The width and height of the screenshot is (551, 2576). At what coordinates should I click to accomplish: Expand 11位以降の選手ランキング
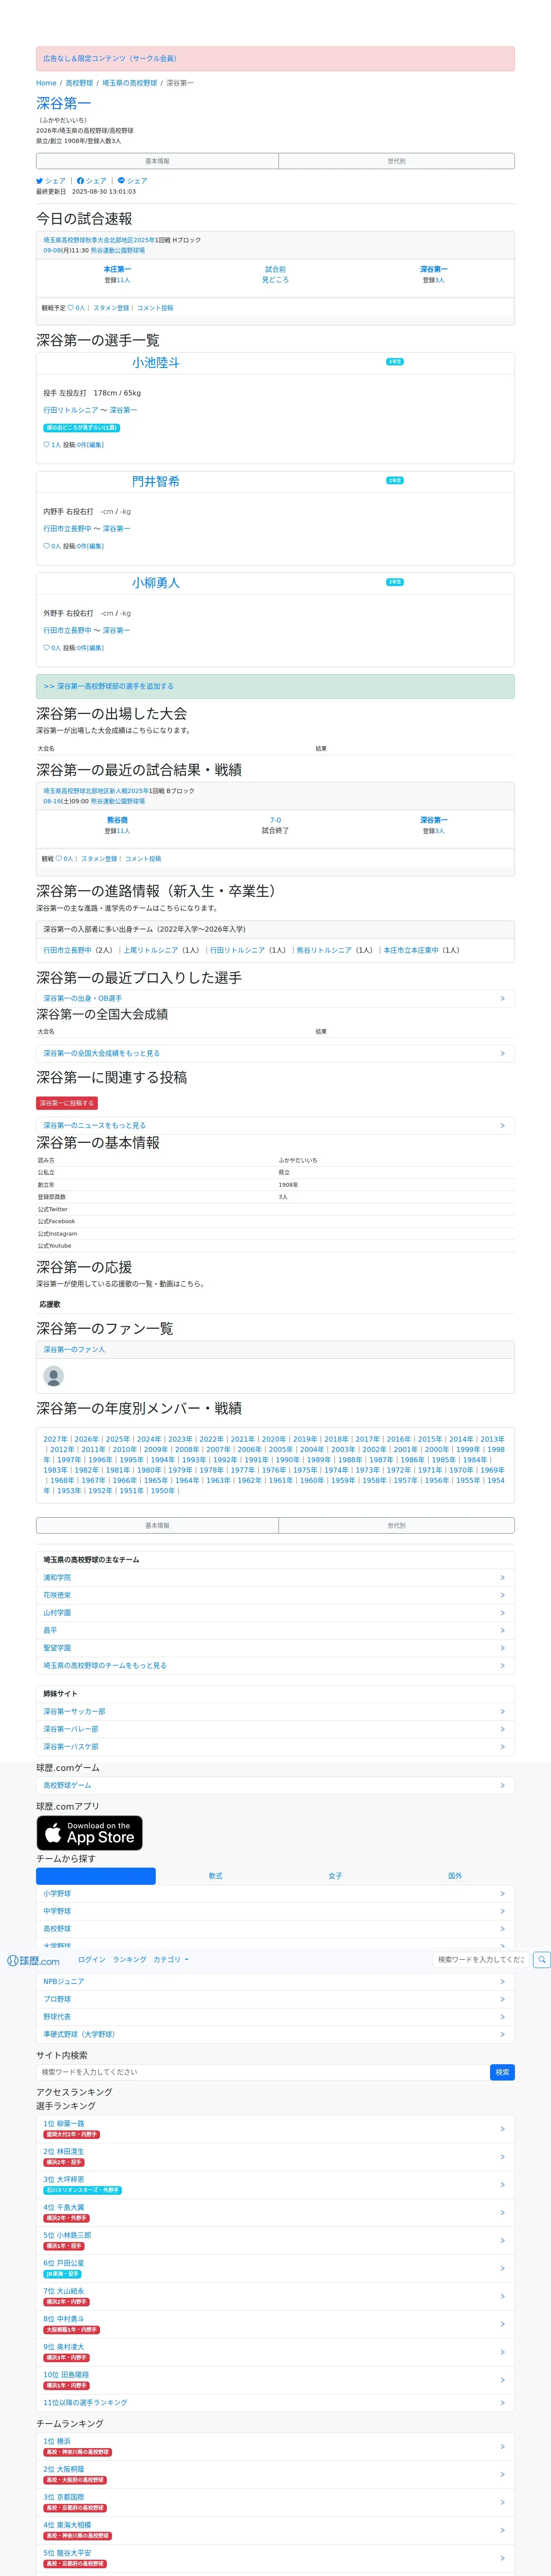pyautogui.click(x=275, y=2403)
